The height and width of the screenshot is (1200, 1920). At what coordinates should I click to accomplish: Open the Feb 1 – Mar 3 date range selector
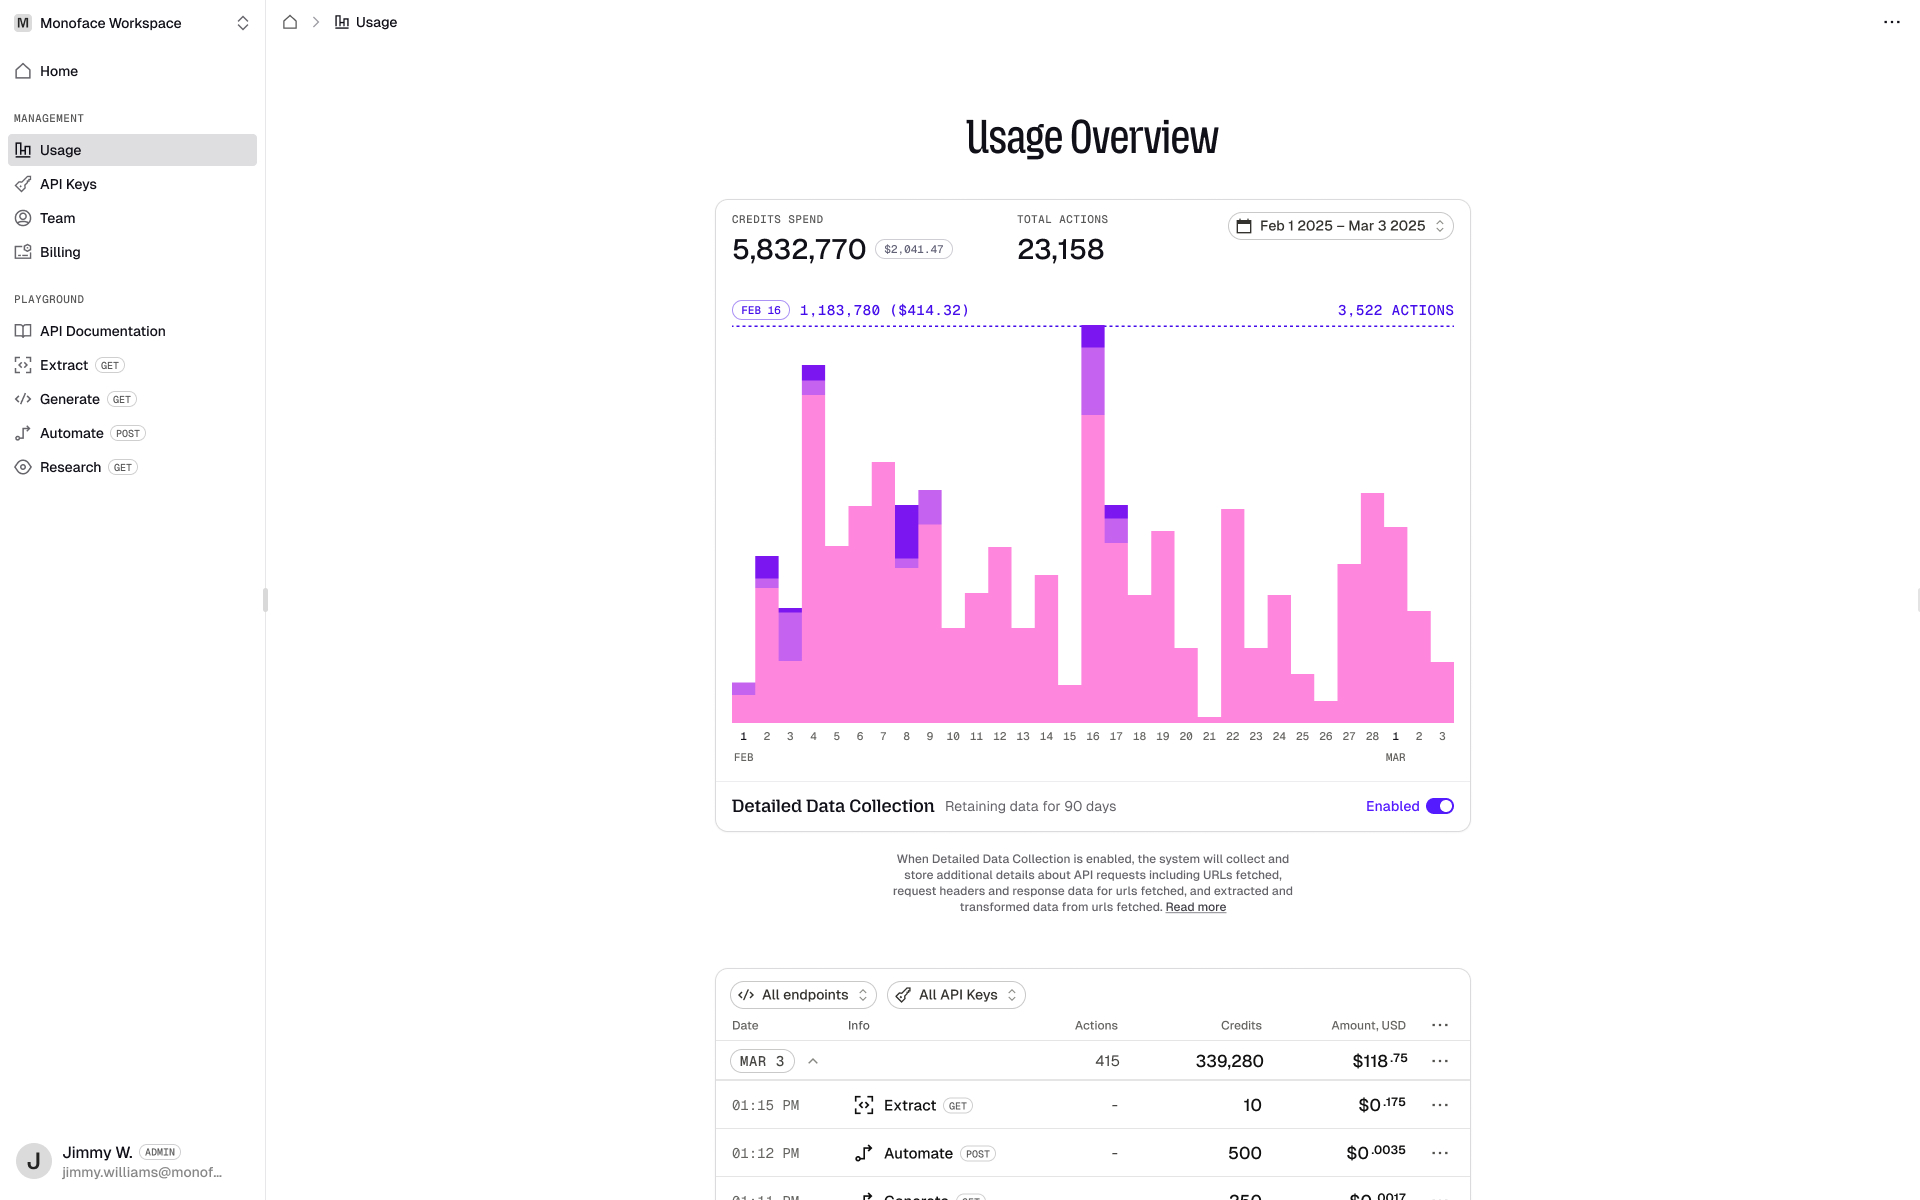(x=1340, y=226)
